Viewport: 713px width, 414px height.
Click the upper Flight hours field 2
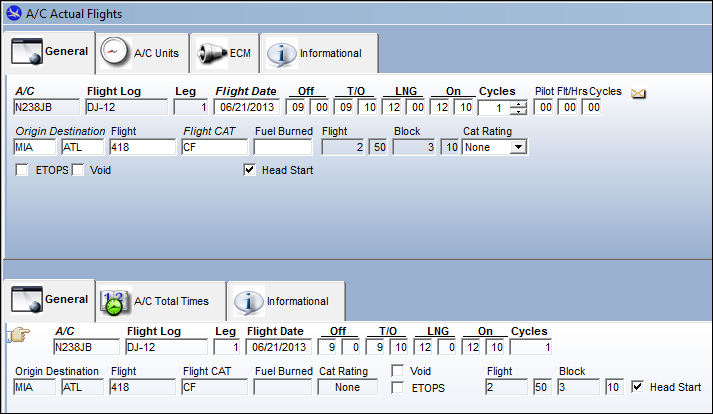343,147
